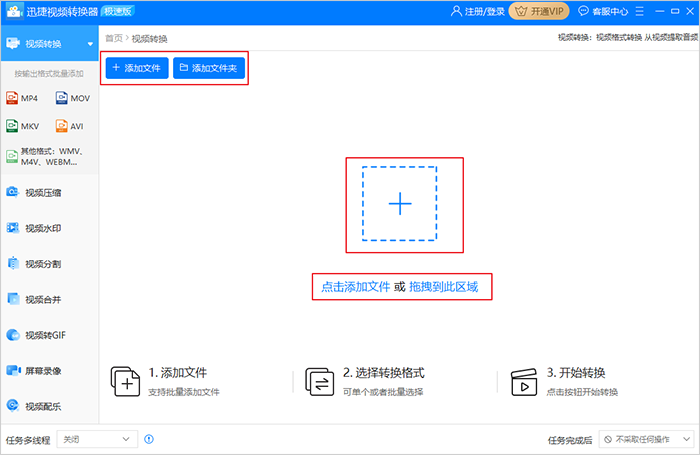Click the 视频转换 camera icon

click(13, 43)
